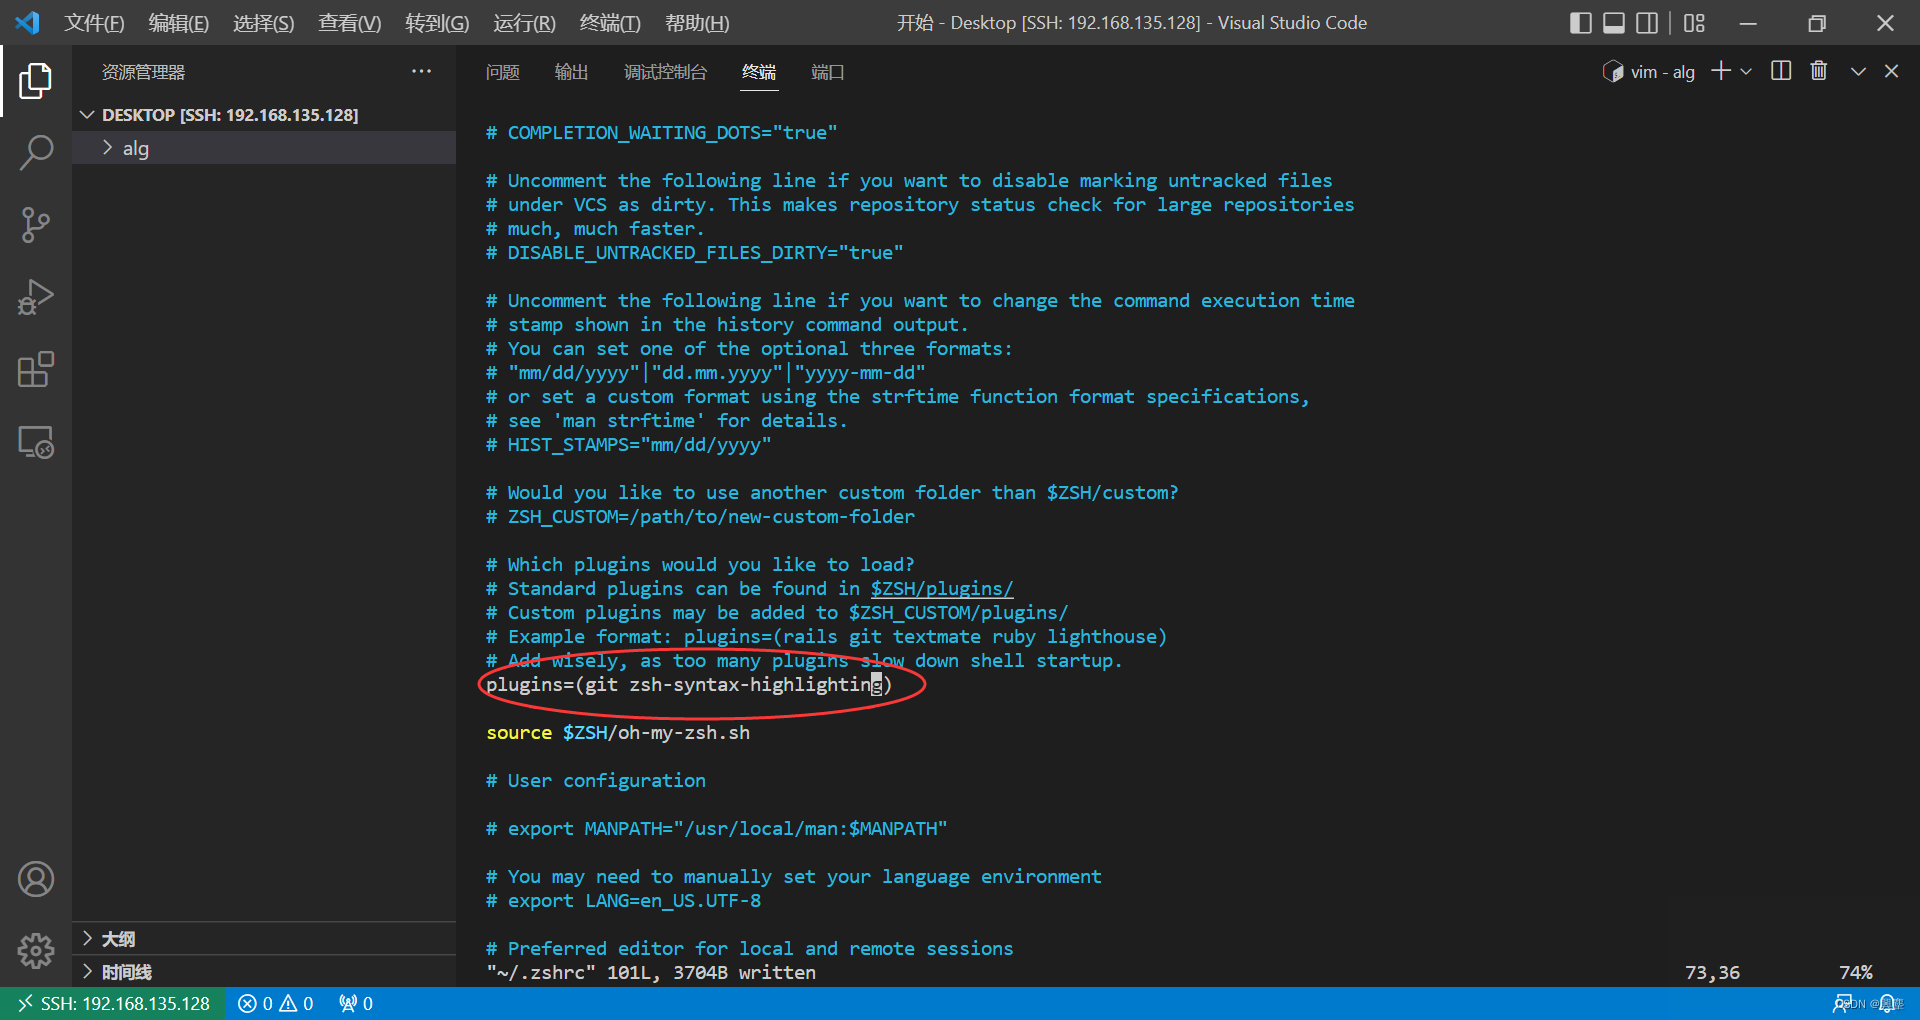Open the launch profile dropdown arrow
The width and height of the screenshot is (1920, 1020).
coord(1746,71)
